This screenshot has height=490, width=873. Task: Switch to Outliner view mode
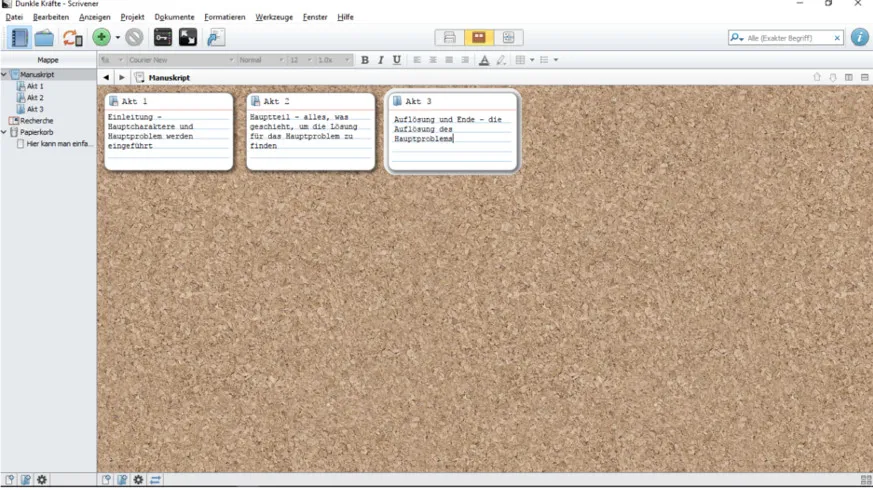[x=508, y=37]
